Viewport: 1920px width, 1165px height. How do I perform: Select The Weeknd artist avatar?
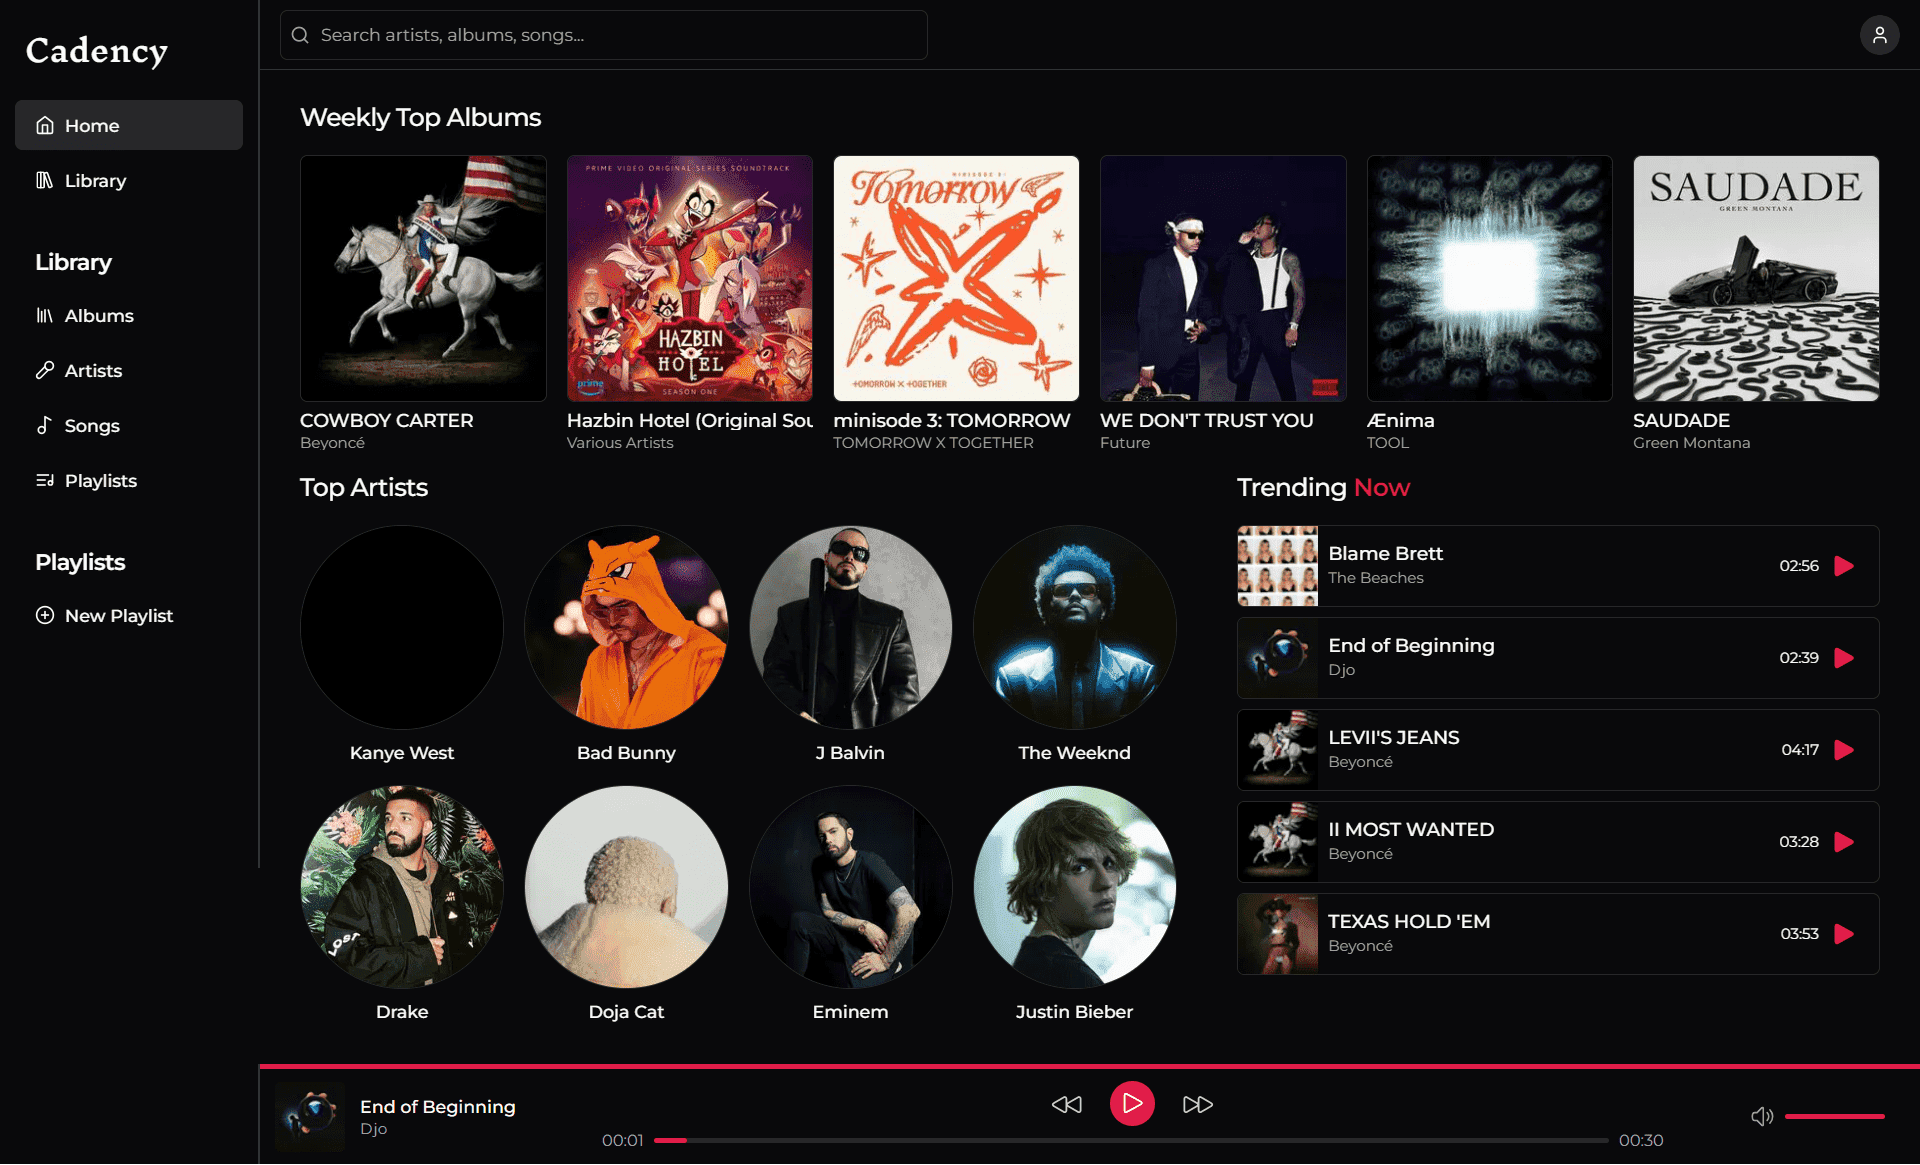(x=1074, y=627)
